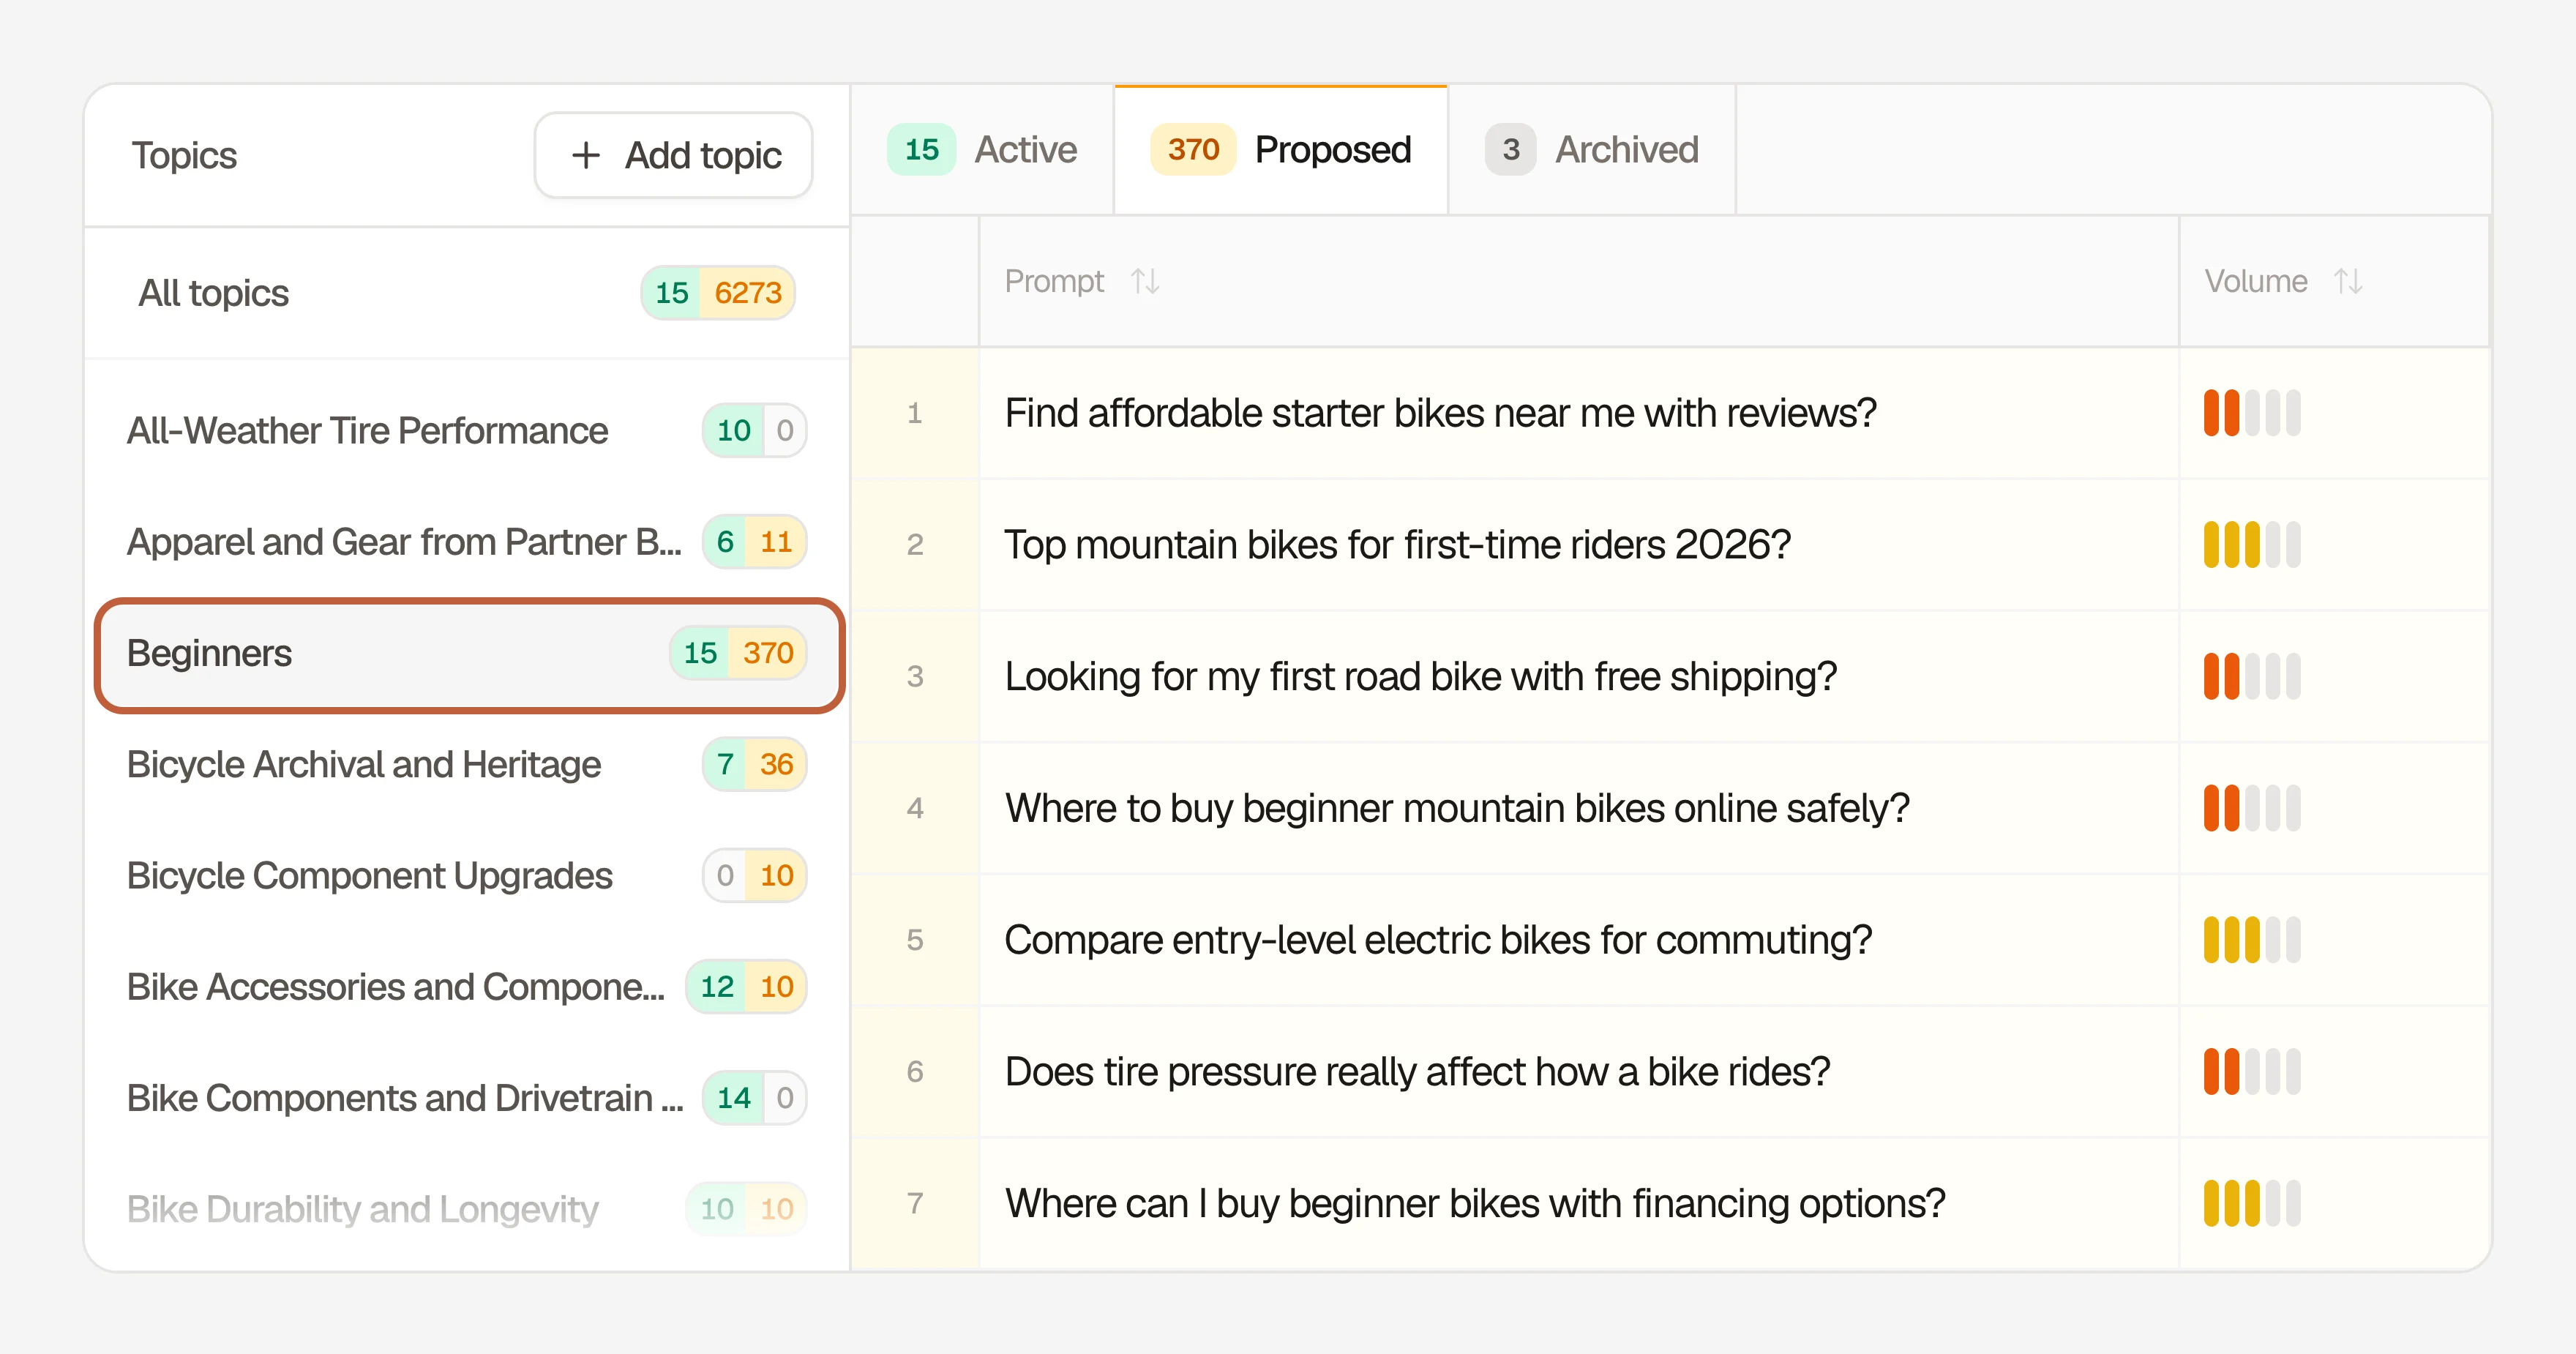
Task: Open the Archived tab
Action: click(1592, 150)
